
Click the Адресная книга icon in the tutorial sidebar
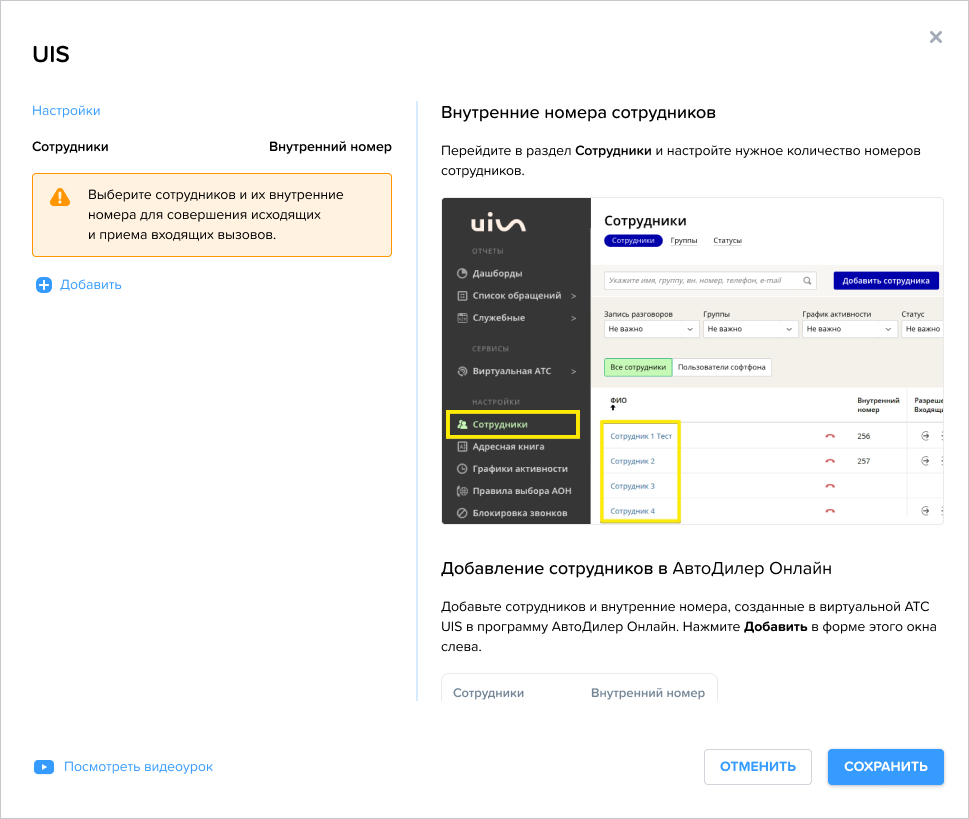462,446
